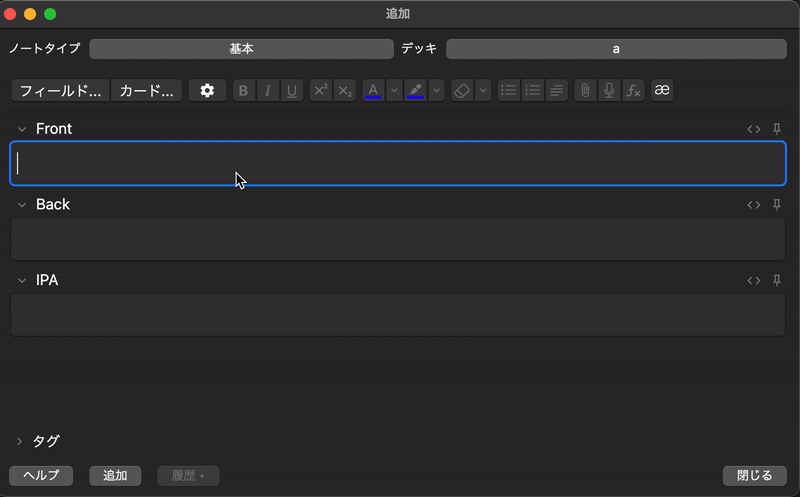The width and height of the screenshot is (800, 497).
Task: Start audio recording with microphone icon
Action: click(608, 90)
